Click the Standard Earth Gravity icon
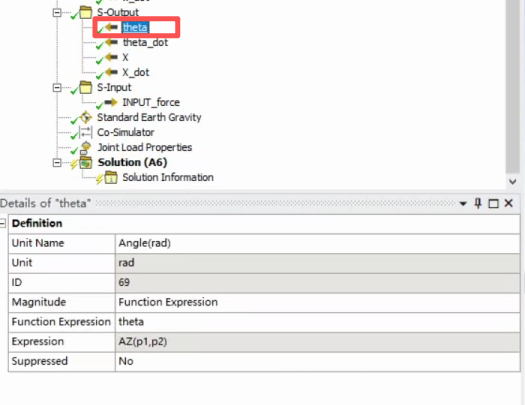The height and width of the screenshot is (405, 525). coord(86,117)
